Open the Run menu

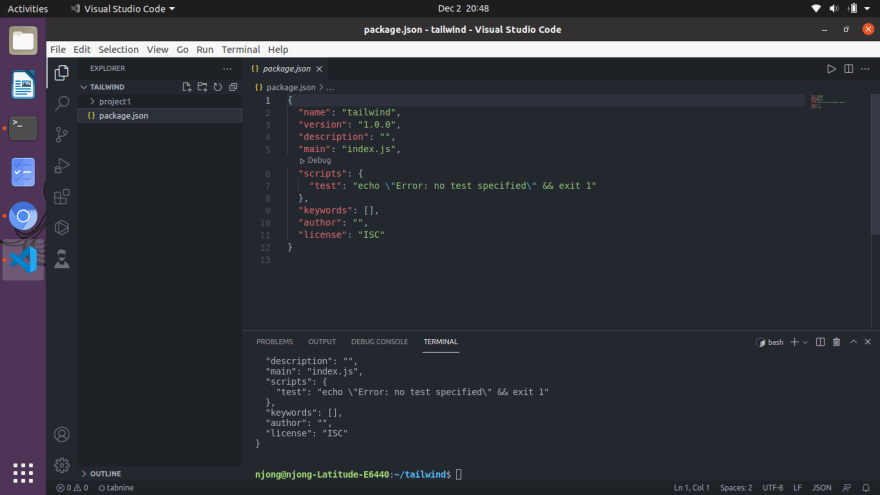pyautogui.click(x=205, y=49)
